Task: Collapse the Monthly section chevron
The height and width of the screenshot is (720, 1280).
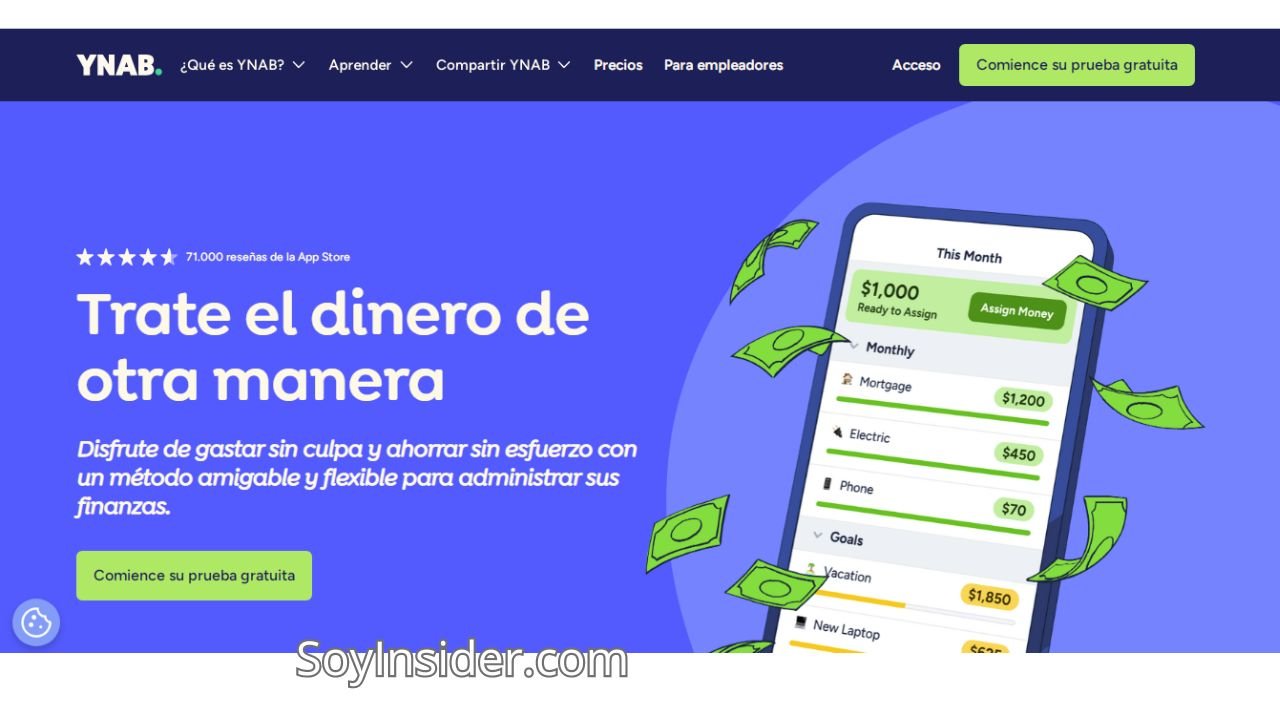Action: [x=854, y=346]
